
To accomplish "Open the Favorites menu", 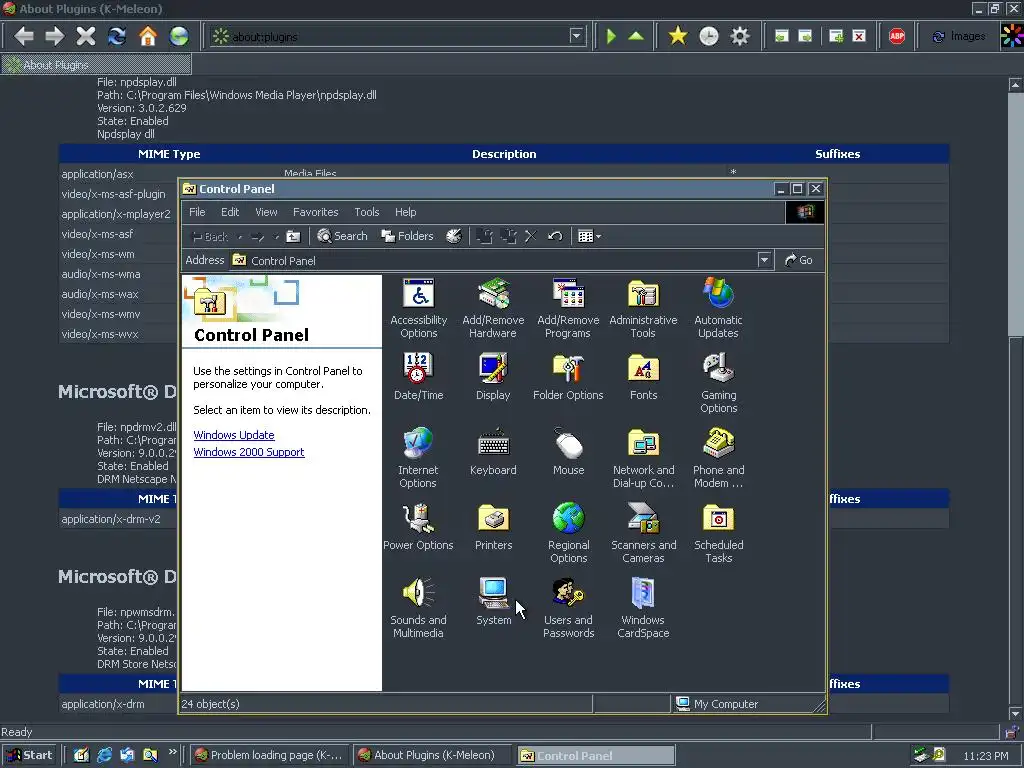I will tap(315, 212).
